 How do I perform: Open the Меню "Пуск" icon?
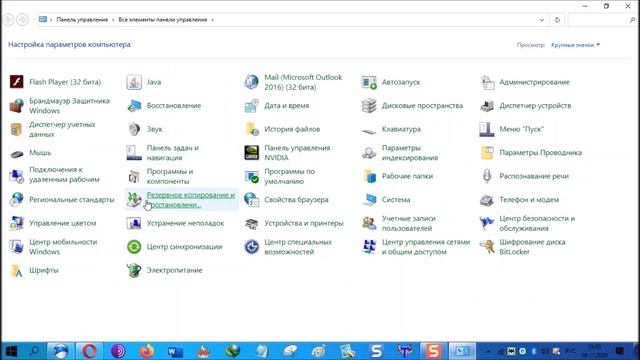487,129
